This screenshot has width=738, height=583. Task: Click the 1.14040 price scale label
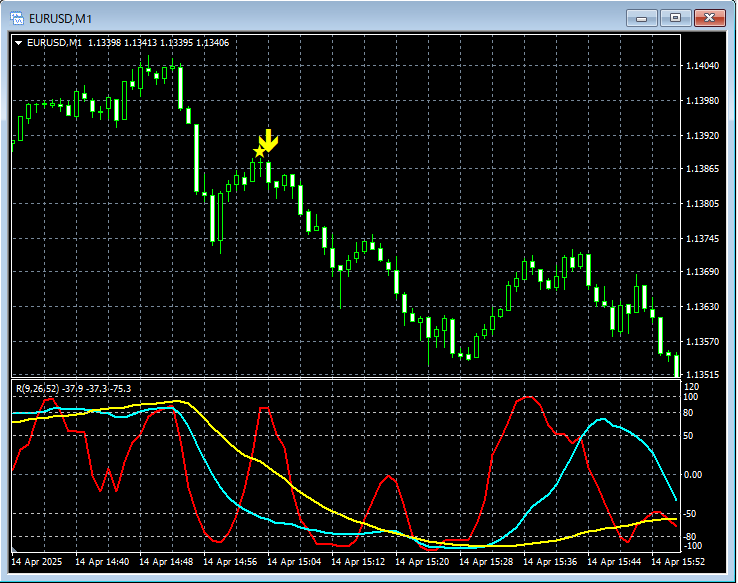[703, 66]
